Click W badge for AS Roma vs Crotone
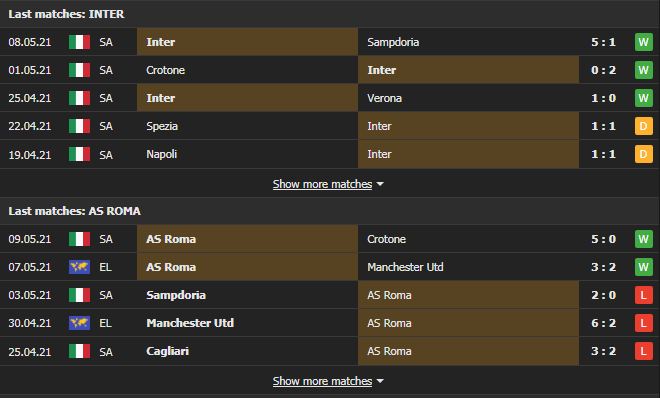This screenshot has width=660, height=398. pyautogui.click(x=644, y=239)
